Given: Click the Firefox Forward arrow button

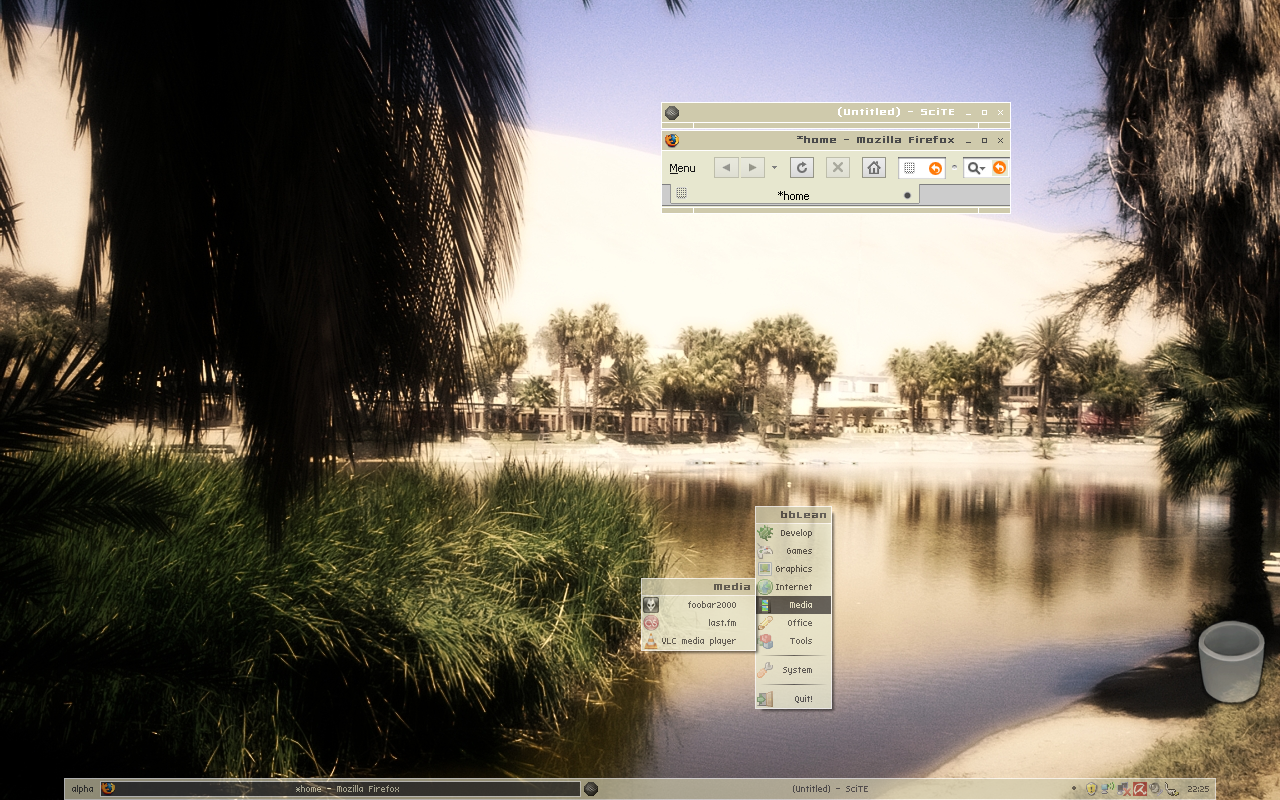Looking at the screenshot, I should click(x=752, y=168).
